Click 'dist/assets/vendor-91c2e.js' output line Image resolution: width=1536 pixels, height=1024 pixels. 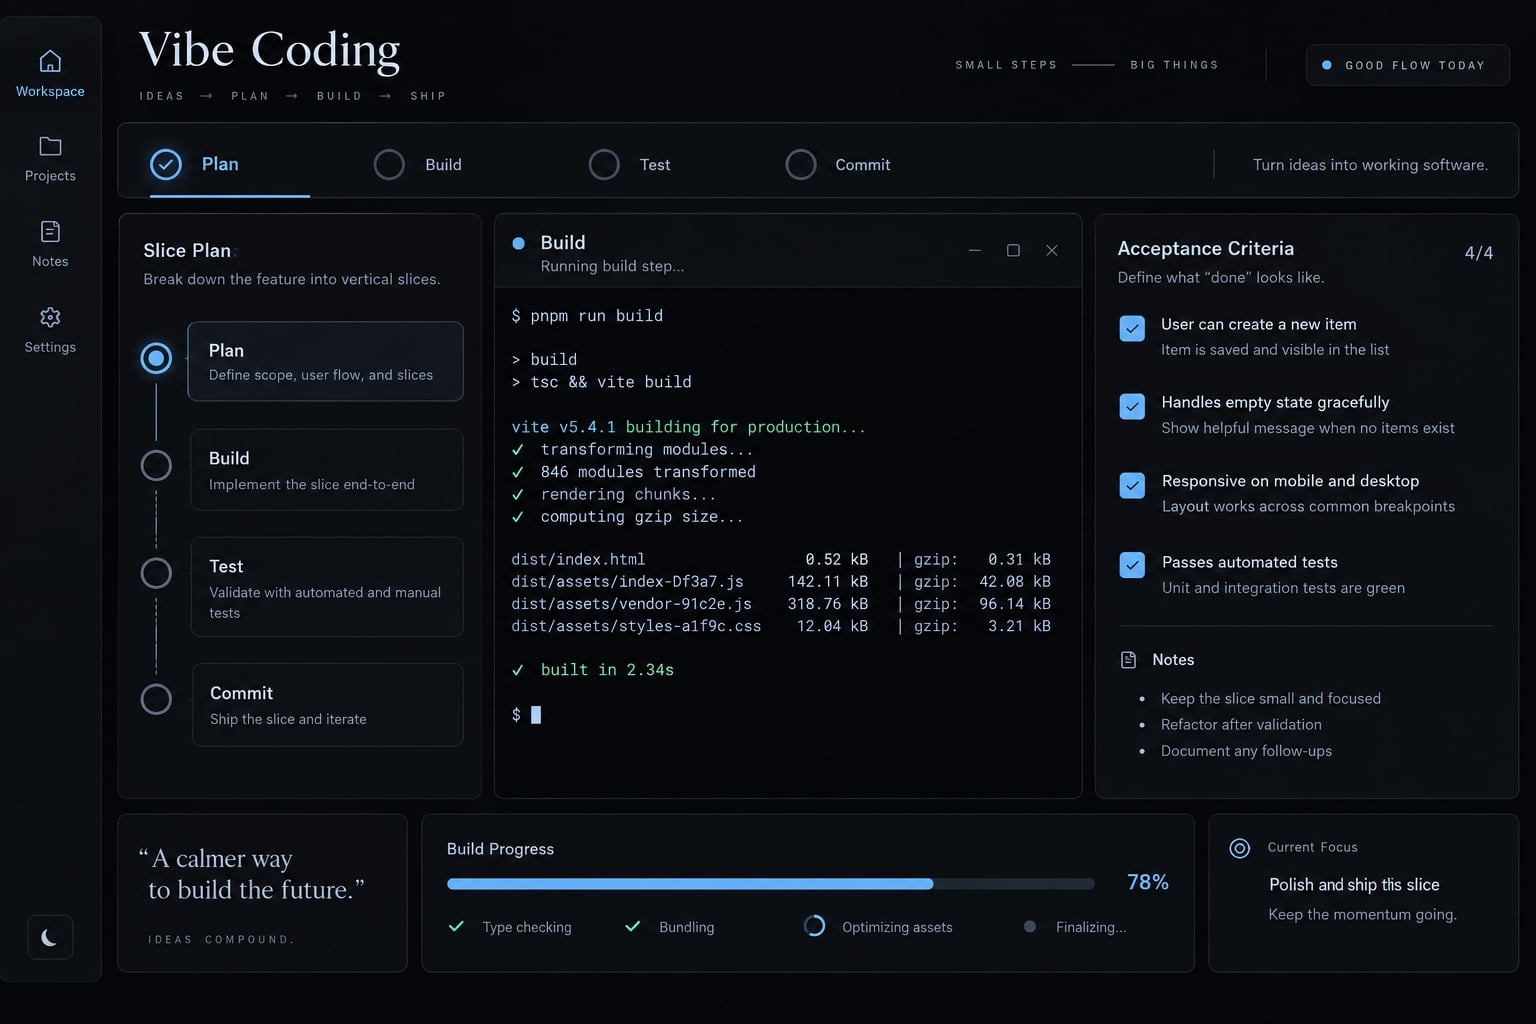pos(781,604)
